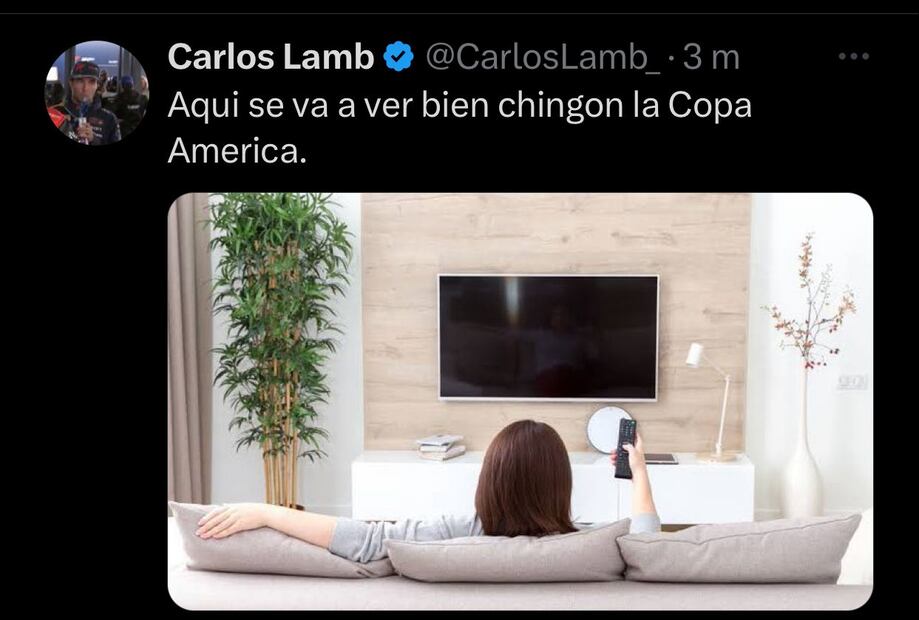
Task: Click the display name Carlos Lamb
Action: click(271, 57)
